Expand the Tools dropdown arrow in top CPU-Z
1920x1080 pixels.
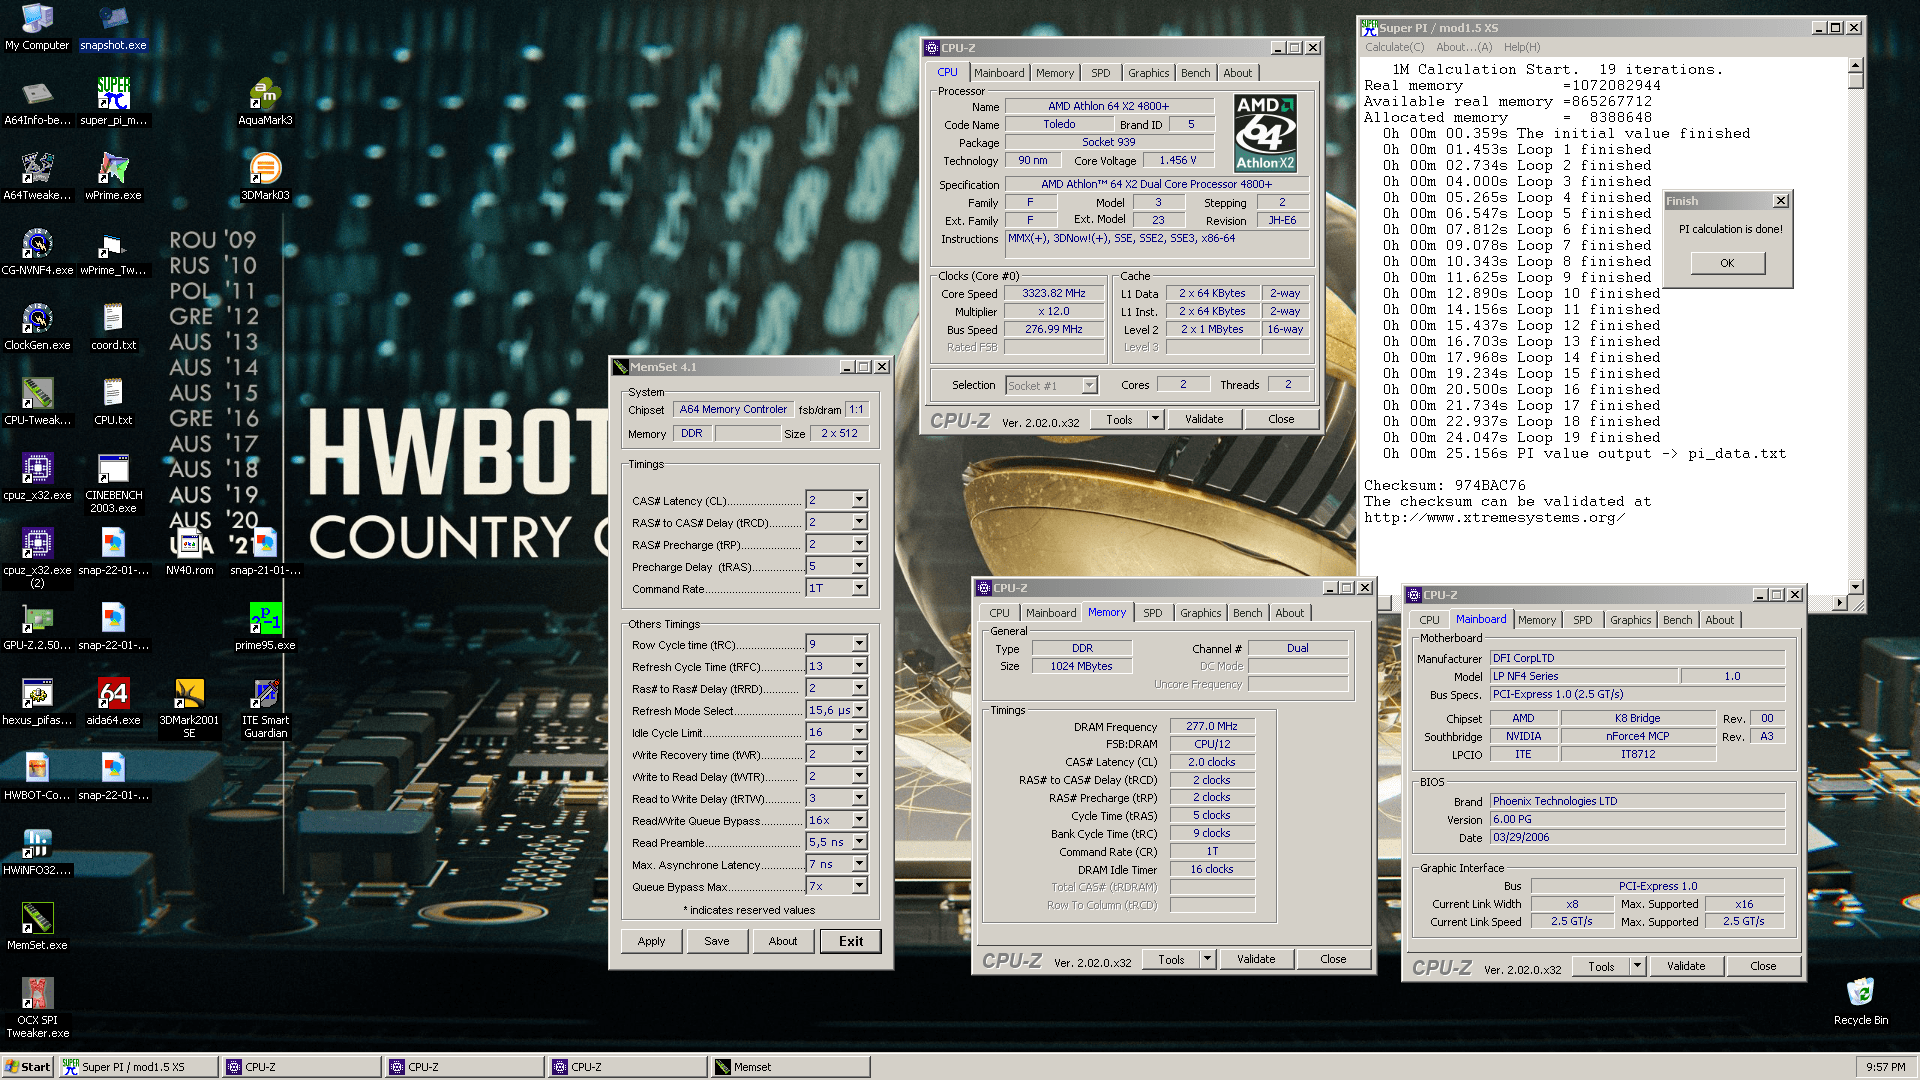(1155, 419)
